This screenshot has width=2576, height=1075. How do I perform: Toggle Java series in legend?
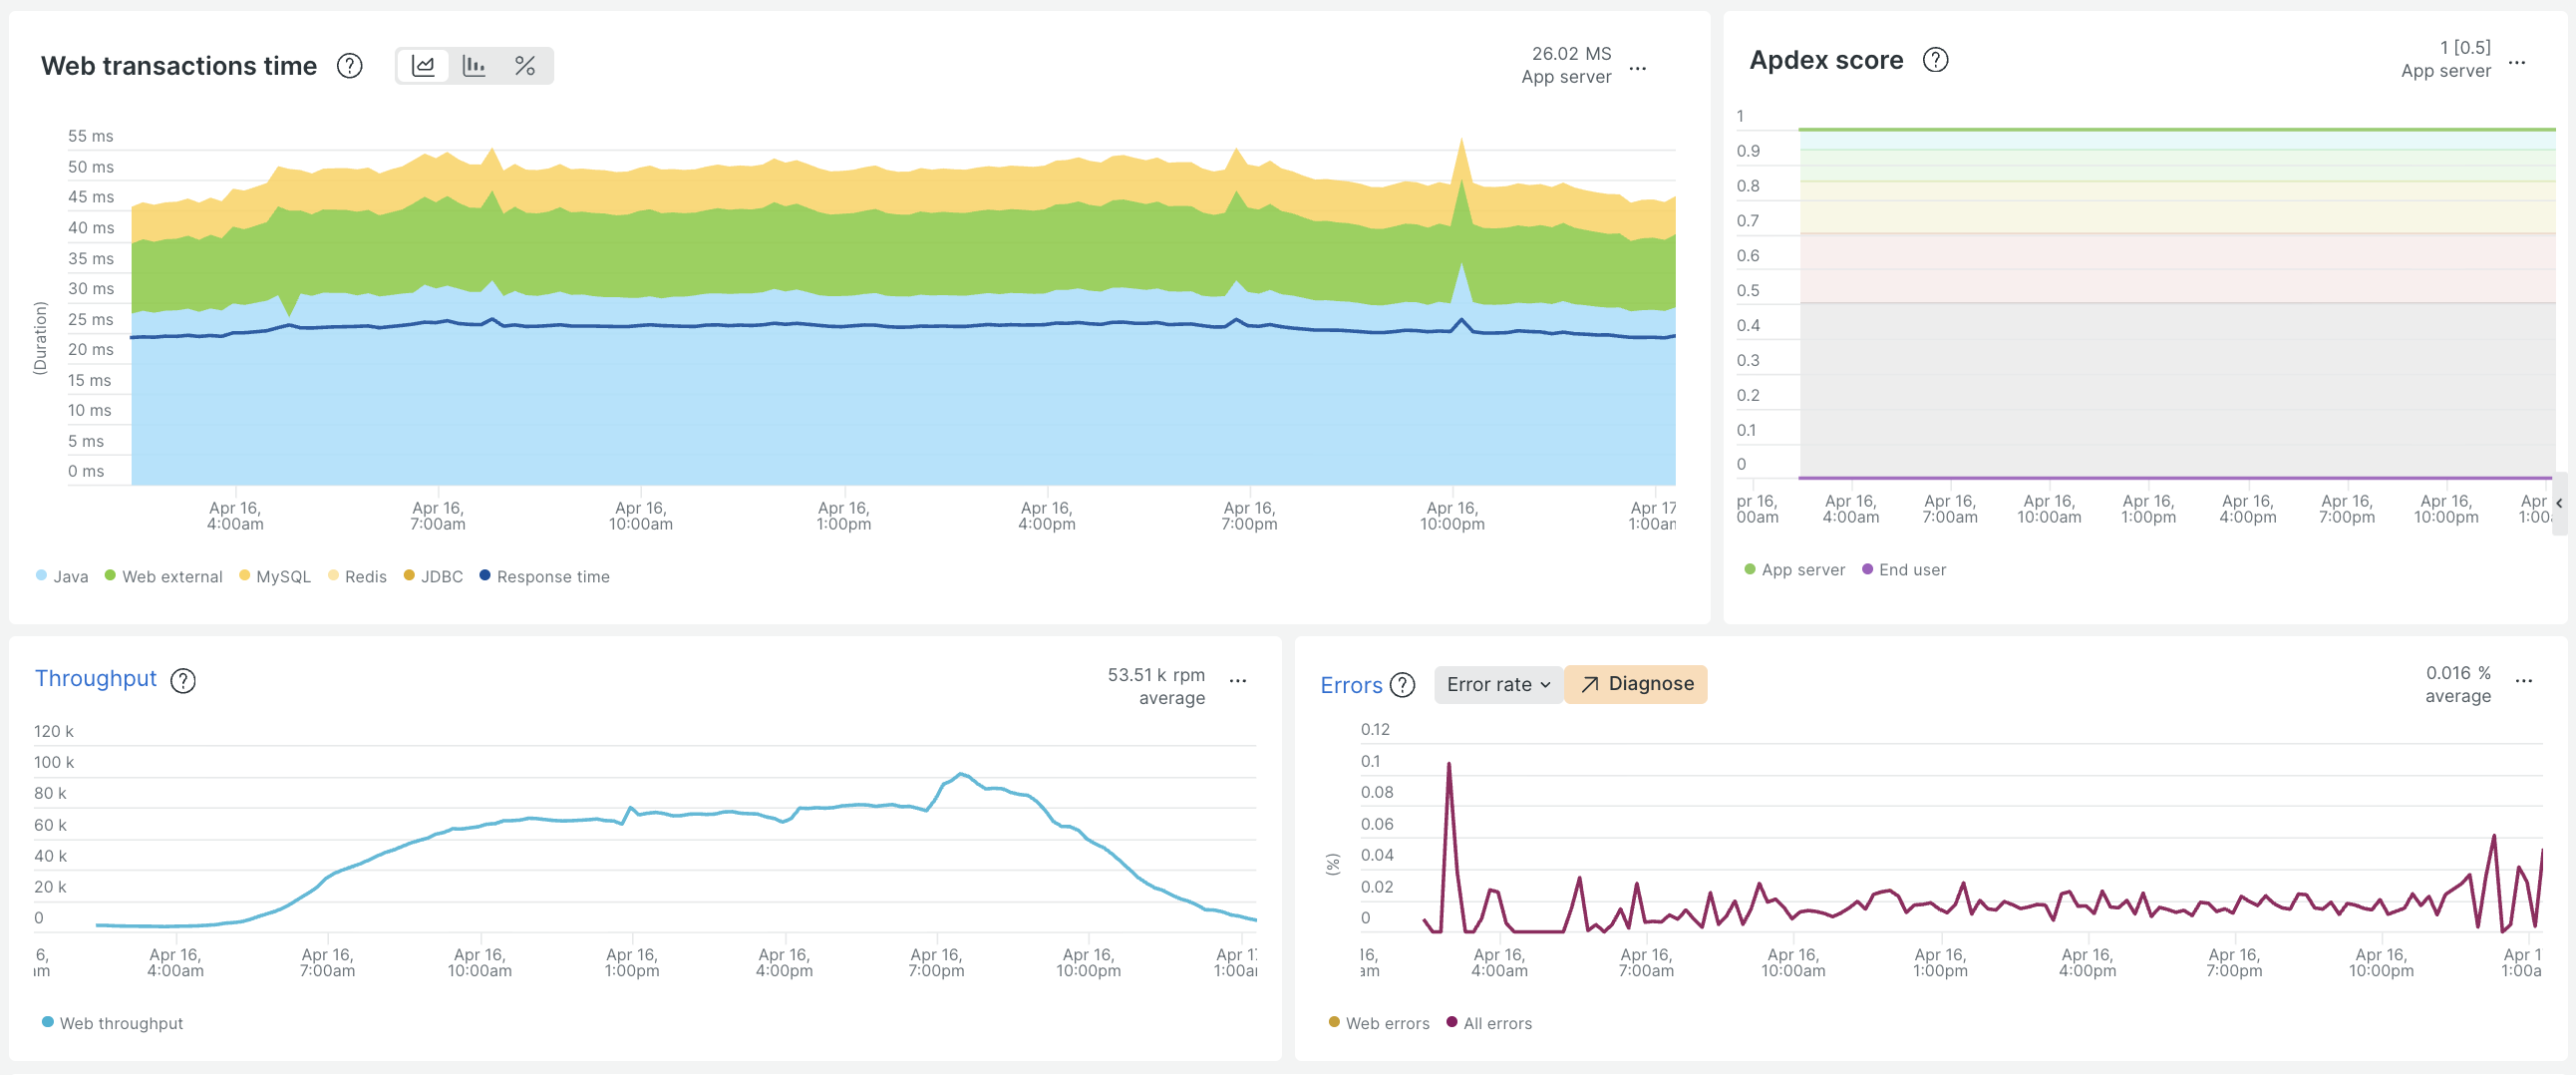click(x=62, y=576)
